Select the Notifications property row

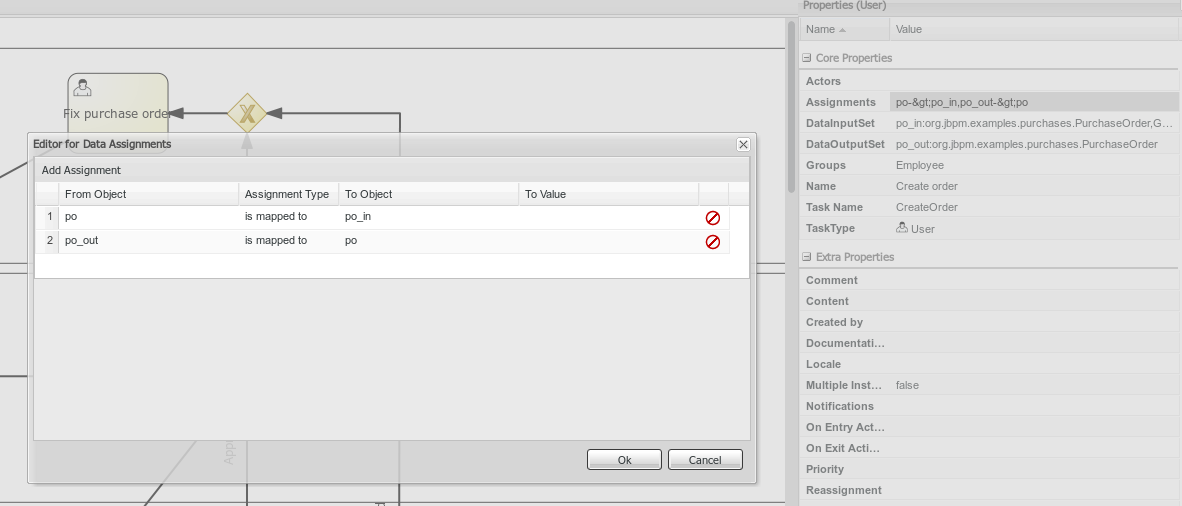[x=989, y=407]
